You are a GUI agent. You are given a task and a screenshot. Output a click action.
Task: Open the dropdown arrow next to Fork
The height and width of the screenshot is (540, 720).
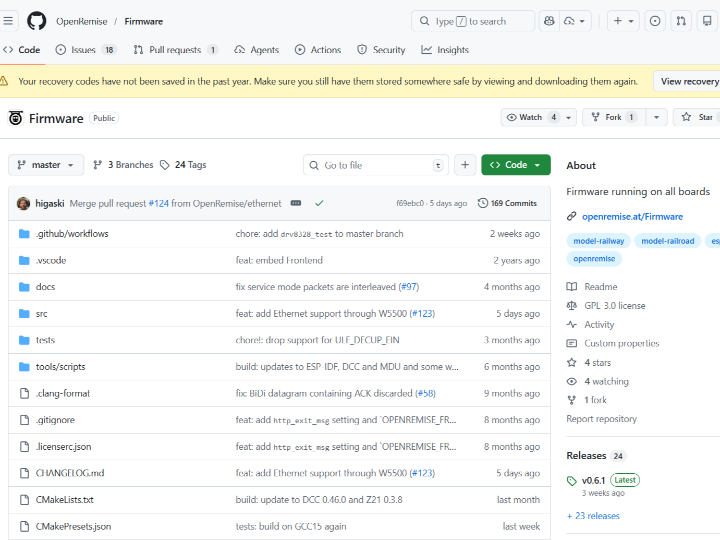click(x=656, y=117)
